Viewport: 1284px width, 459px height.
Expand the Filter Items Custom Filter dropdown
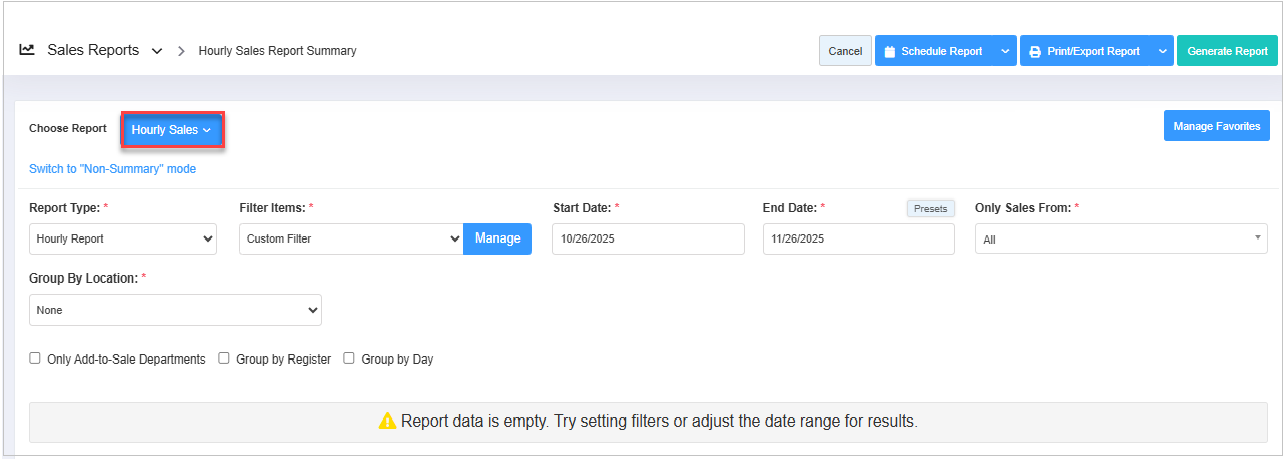[351, 239]
